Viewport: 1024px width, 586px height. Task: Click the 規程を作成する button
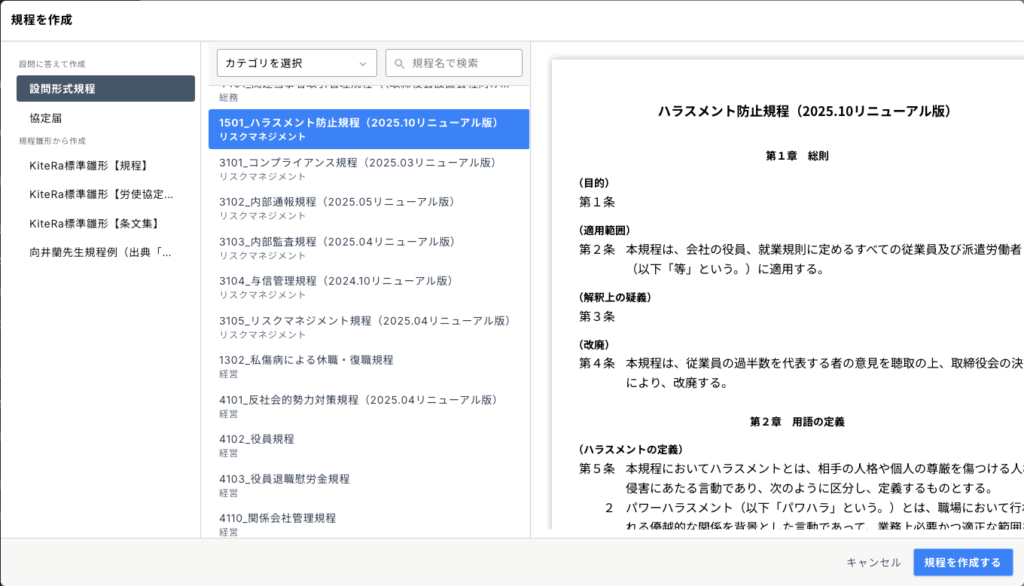point(962,563)
